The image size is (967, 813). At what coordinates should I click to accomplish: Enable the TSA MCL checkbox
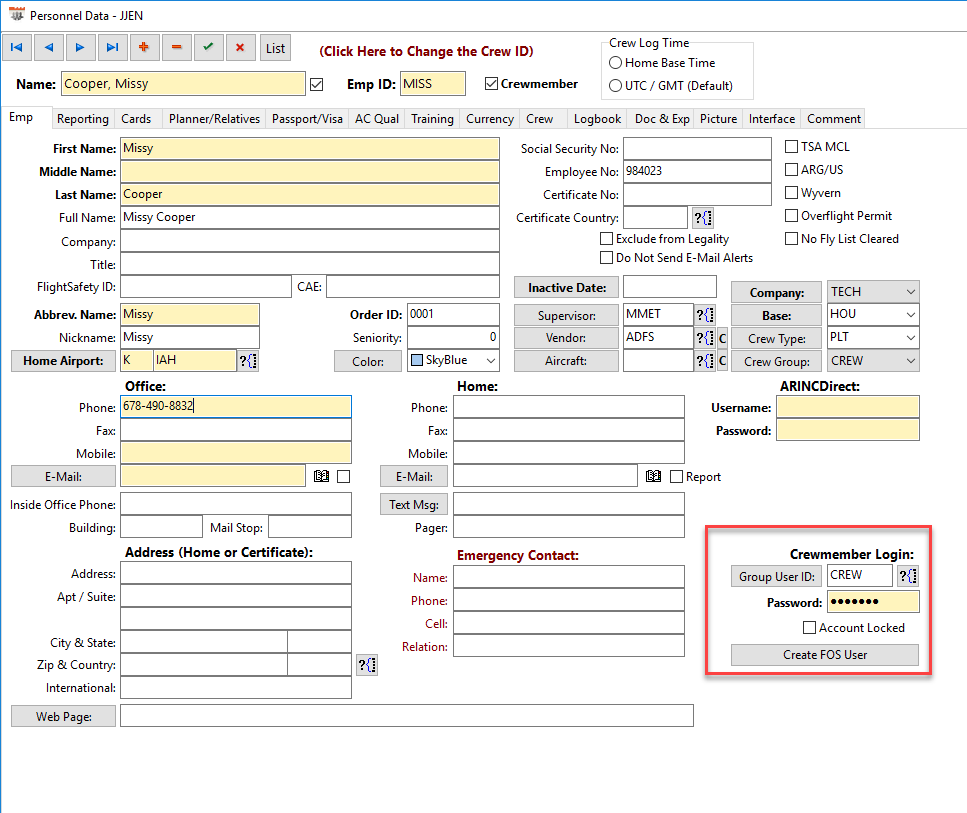click(792, 147)
